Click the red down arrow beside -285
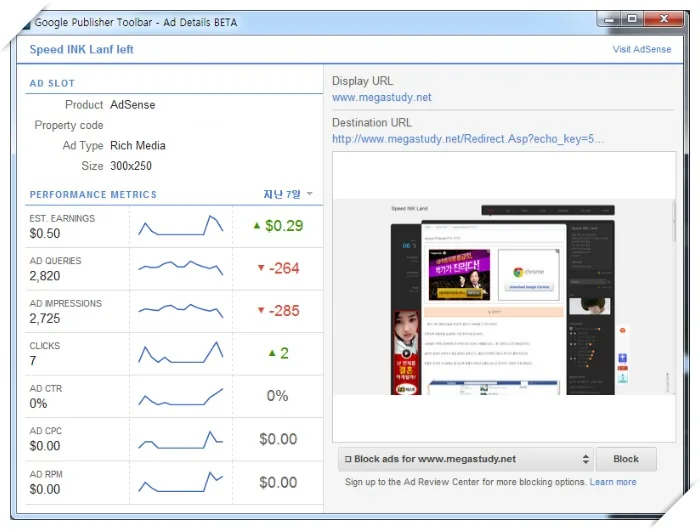The height and width of the screenshot is (530, 700). point(261,310)
